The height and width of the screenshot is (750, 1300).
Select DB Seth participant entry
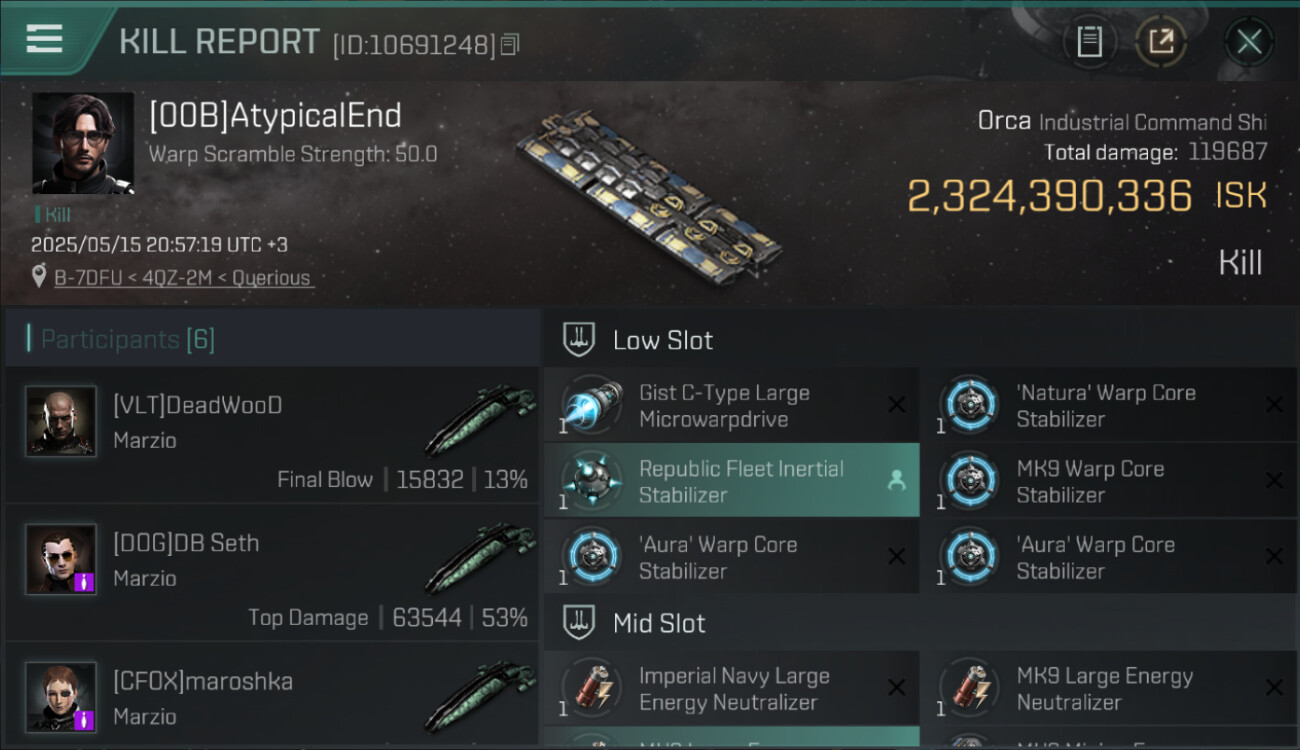pos(272,572)
